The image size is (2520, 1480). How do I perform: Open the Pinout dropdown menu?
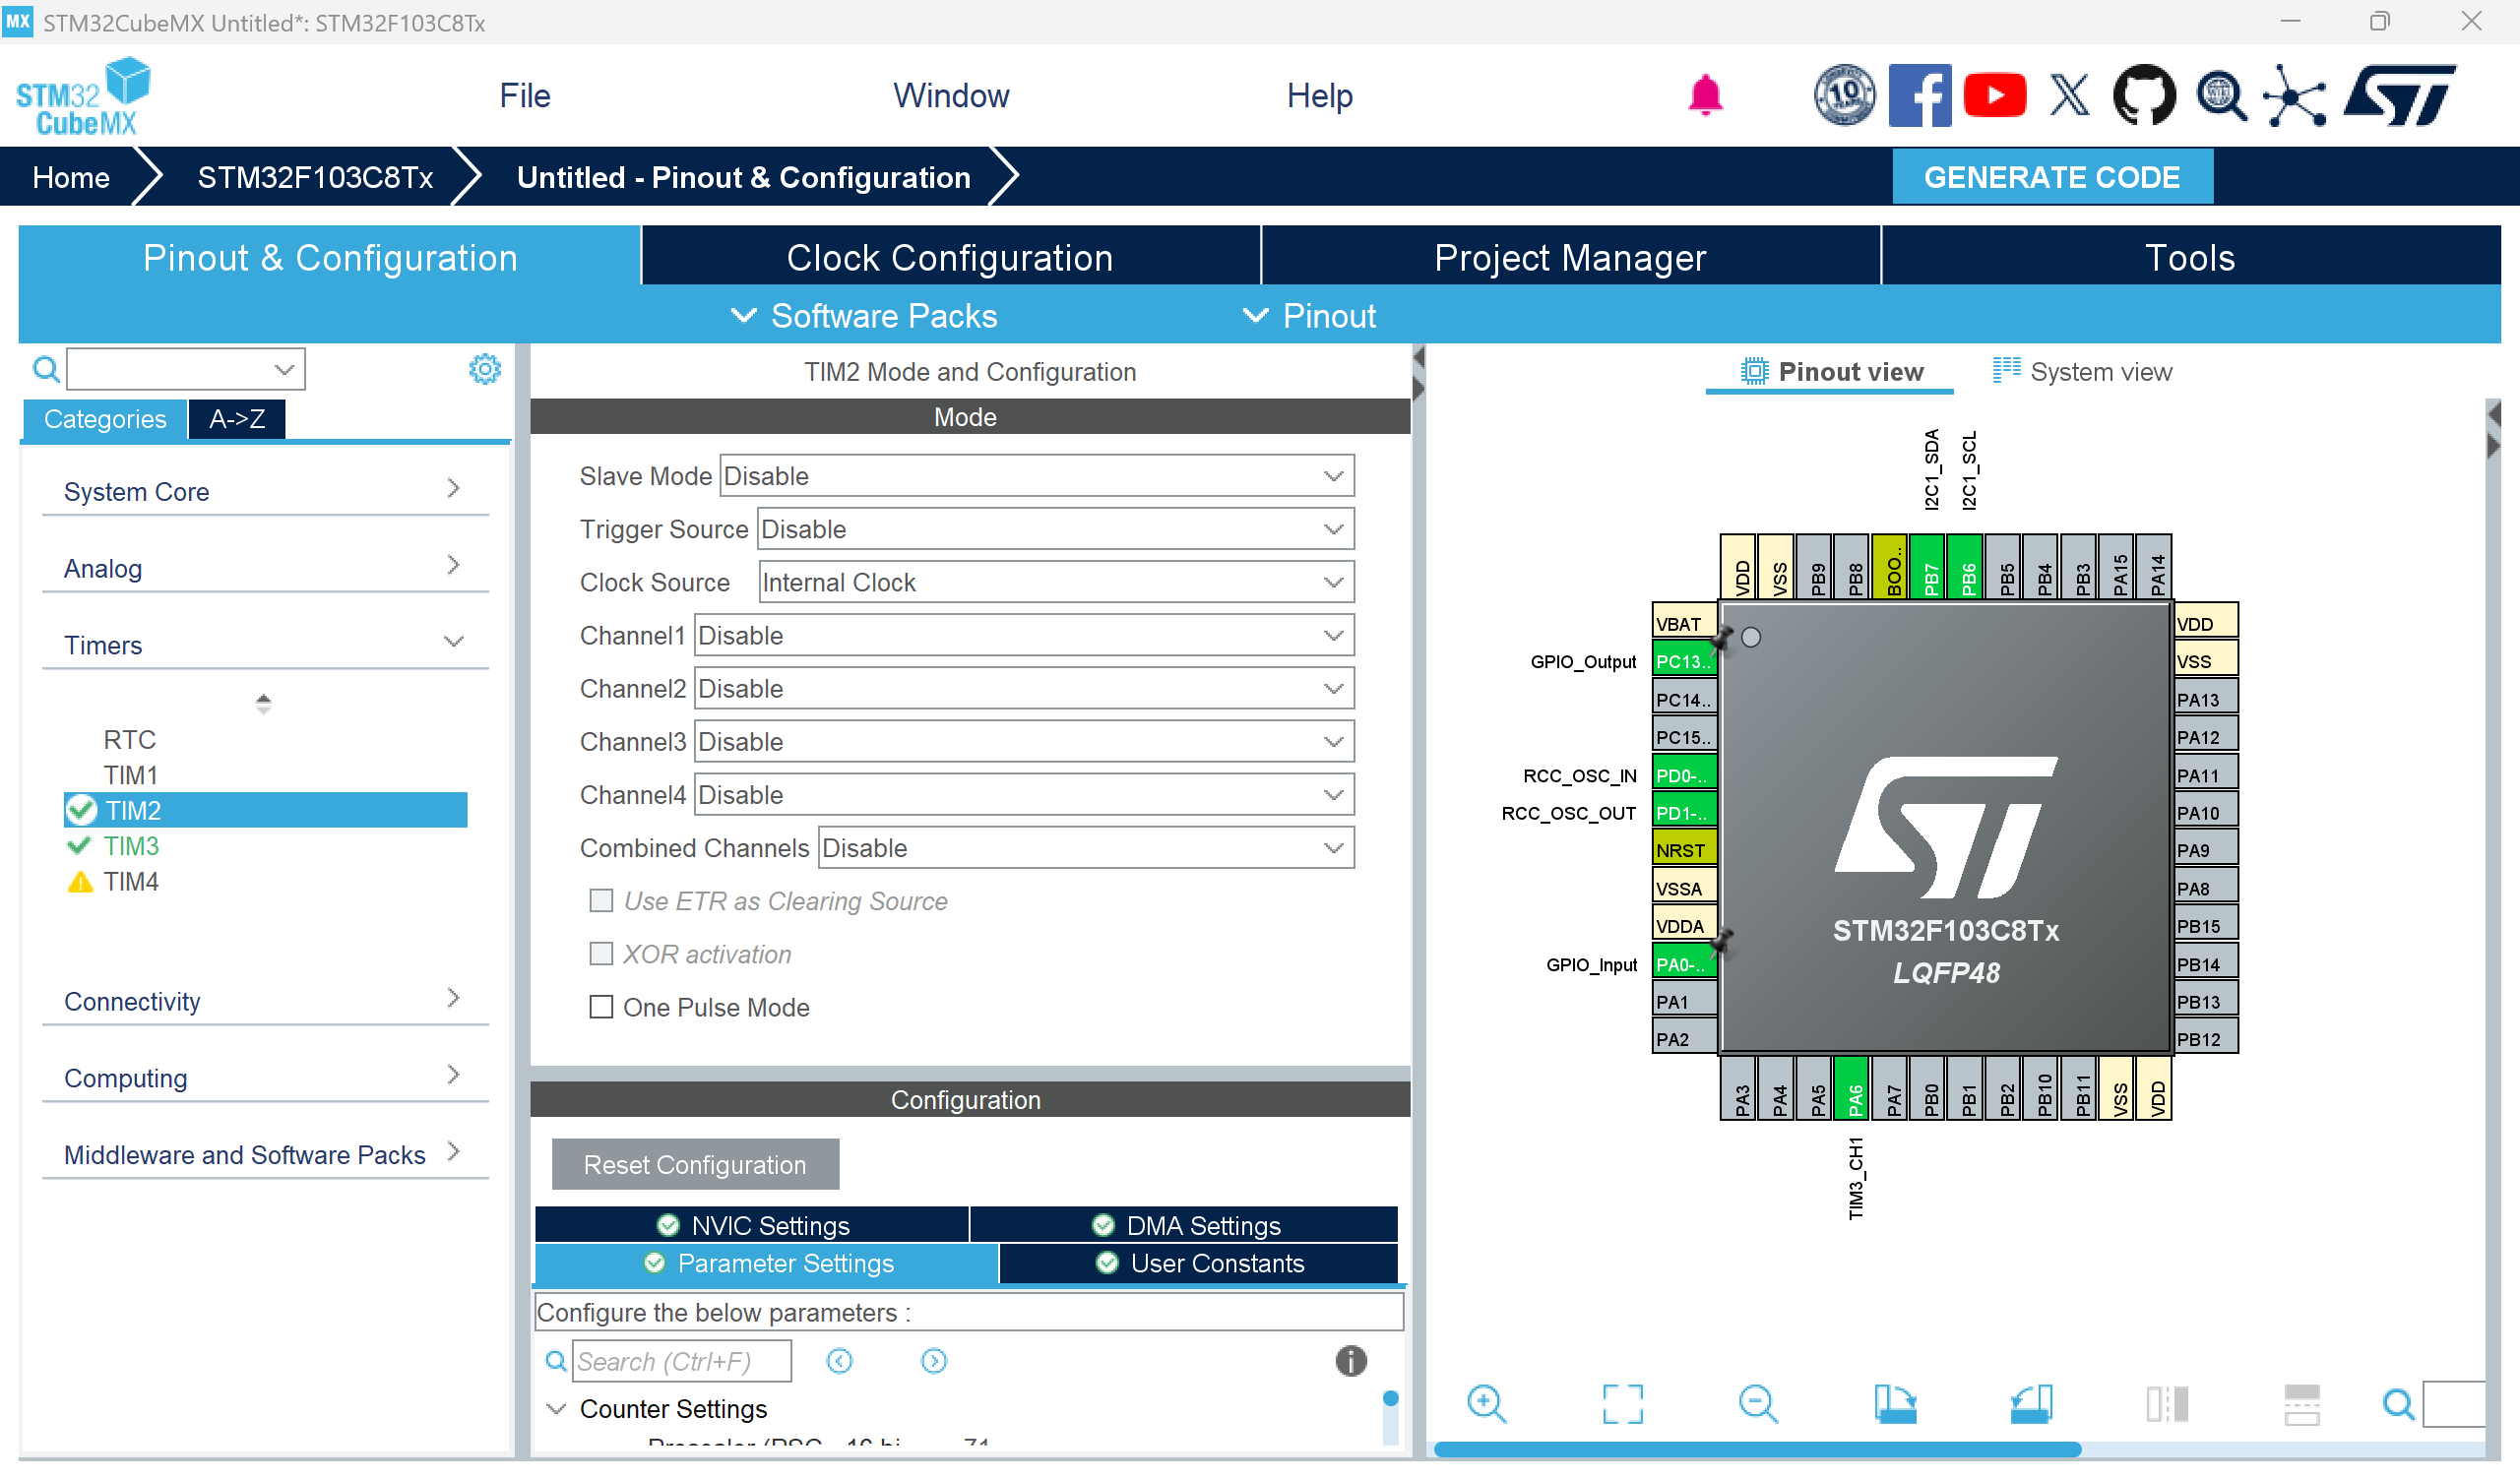1309,316
